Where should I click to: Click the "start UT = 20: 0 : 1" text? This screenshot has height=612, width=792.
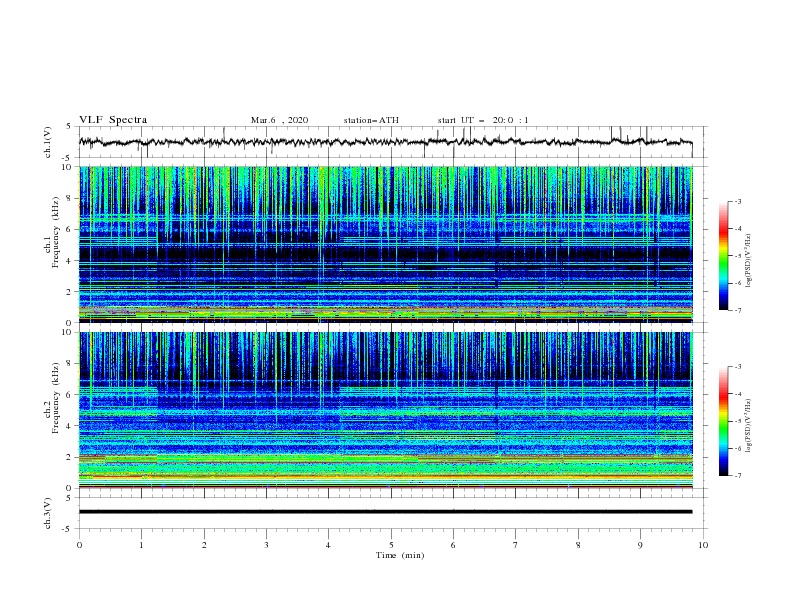click(x=483, y=120)
